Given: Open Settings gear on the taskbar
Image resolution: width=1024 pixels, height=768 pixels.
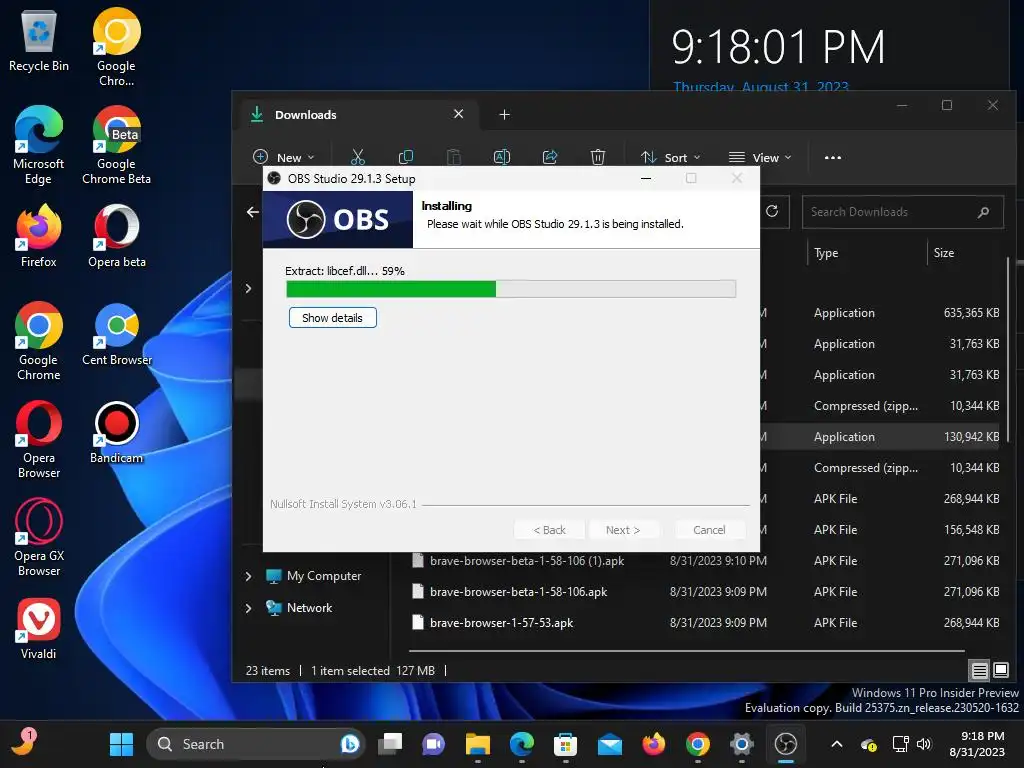Looking at the screenshot, I should coord(741,744).
